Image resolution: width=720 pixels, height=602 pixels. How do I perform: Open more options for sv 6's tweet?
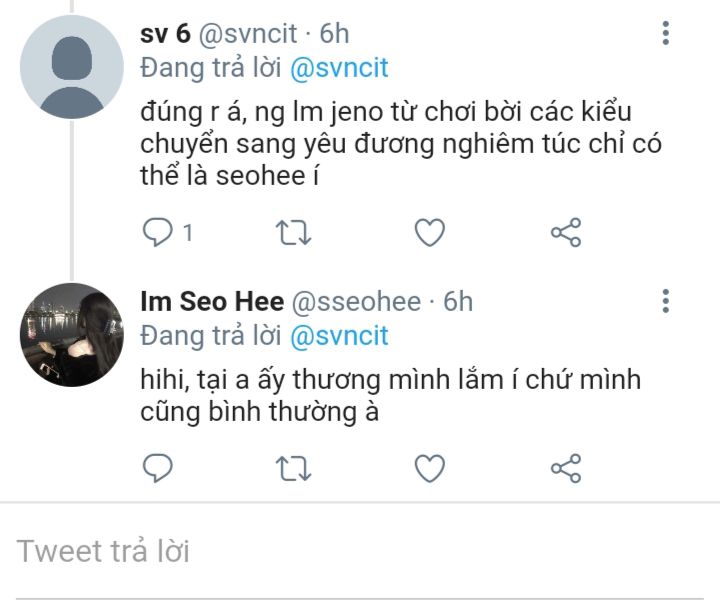[x=666, y=33]
